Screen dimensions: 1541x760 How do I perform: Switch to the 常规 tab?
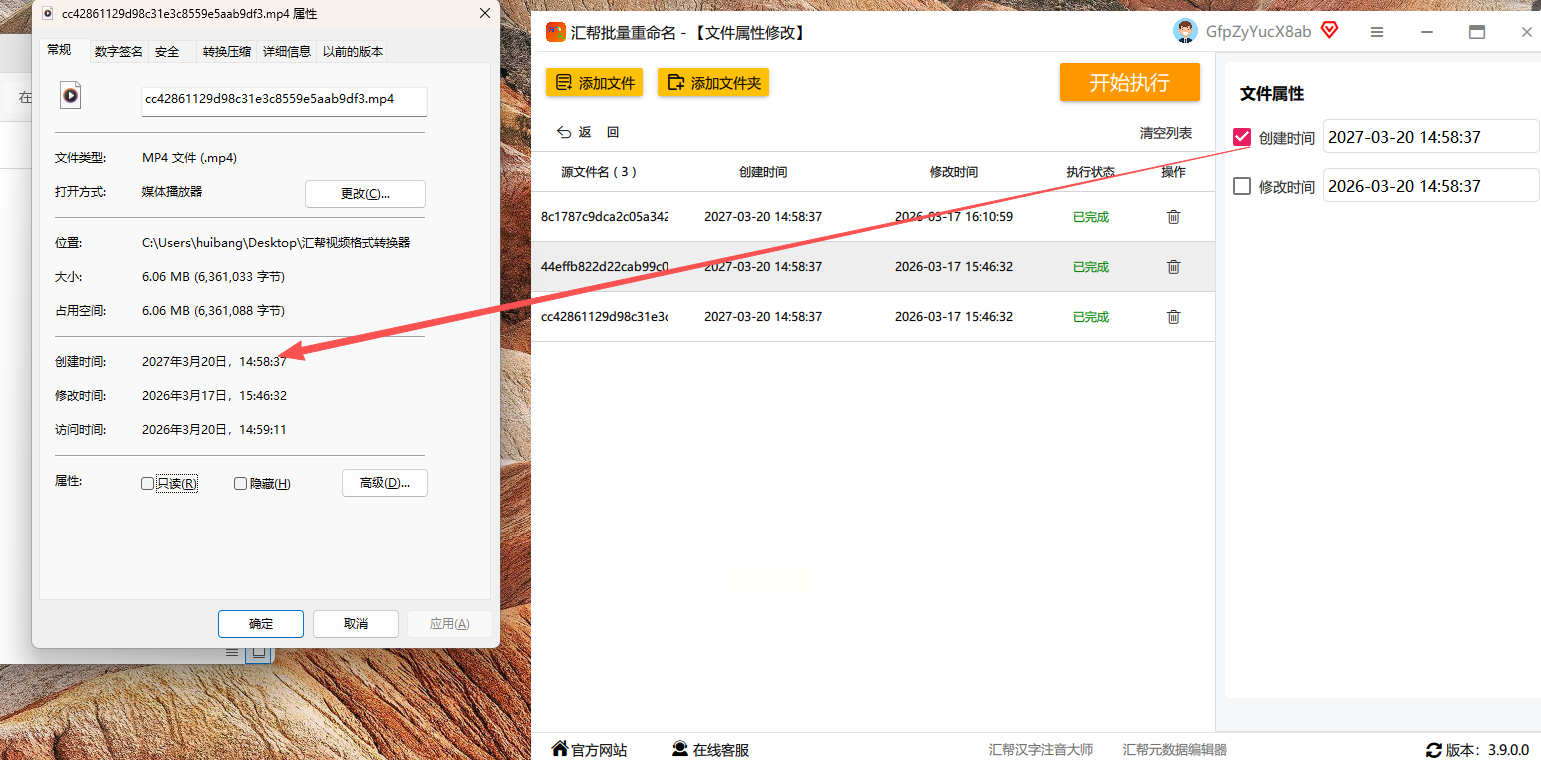[x=60, y=50]
